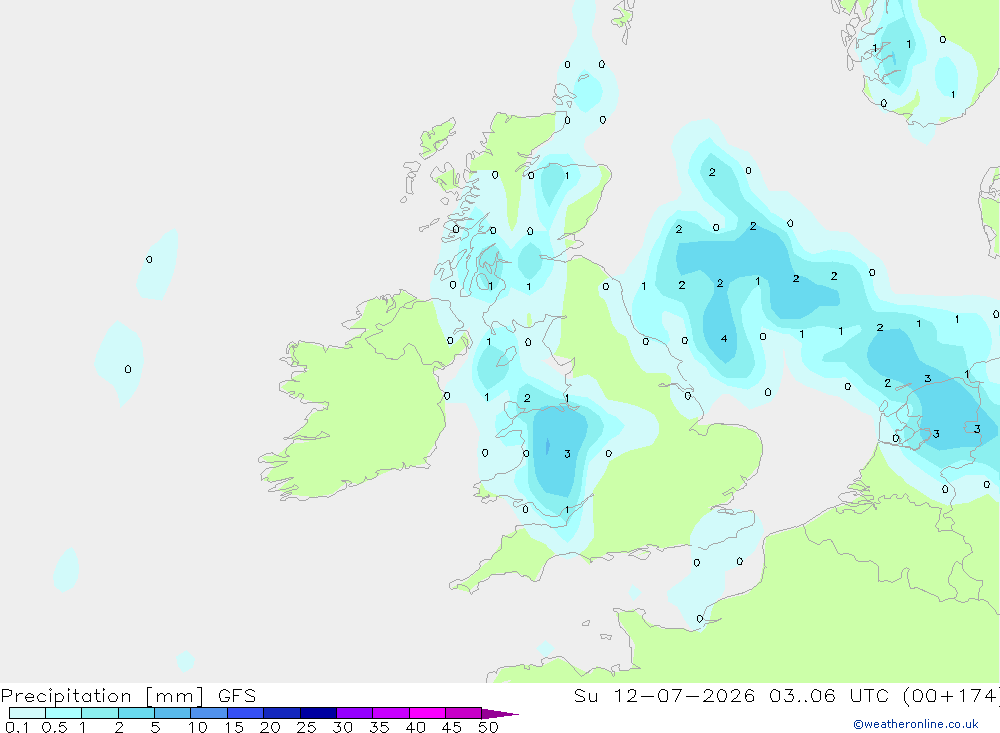This screenshot has width=1000, height=733.
Task: Click the legend scale label '45'
Action: coord(452,727)
